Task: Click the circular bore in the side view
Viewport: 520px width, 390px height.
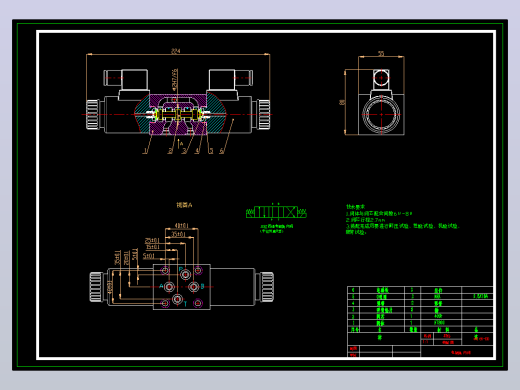Action: pyautogui.click(x=381, y=114)
